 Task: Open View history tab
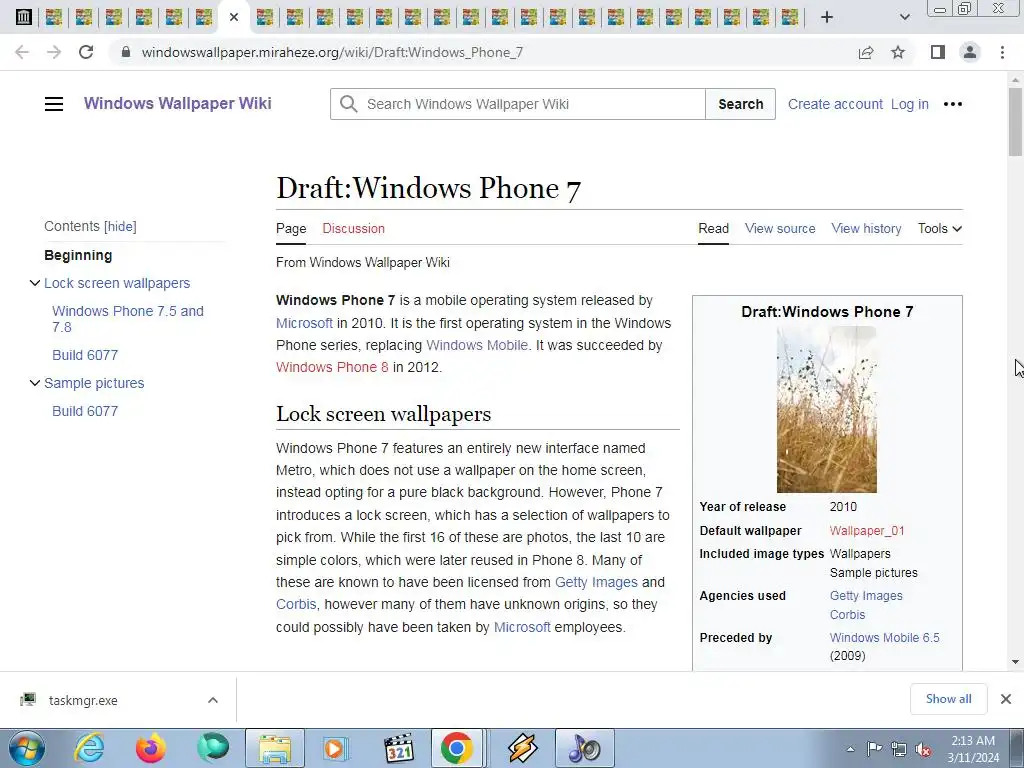(x=866, y=229)
